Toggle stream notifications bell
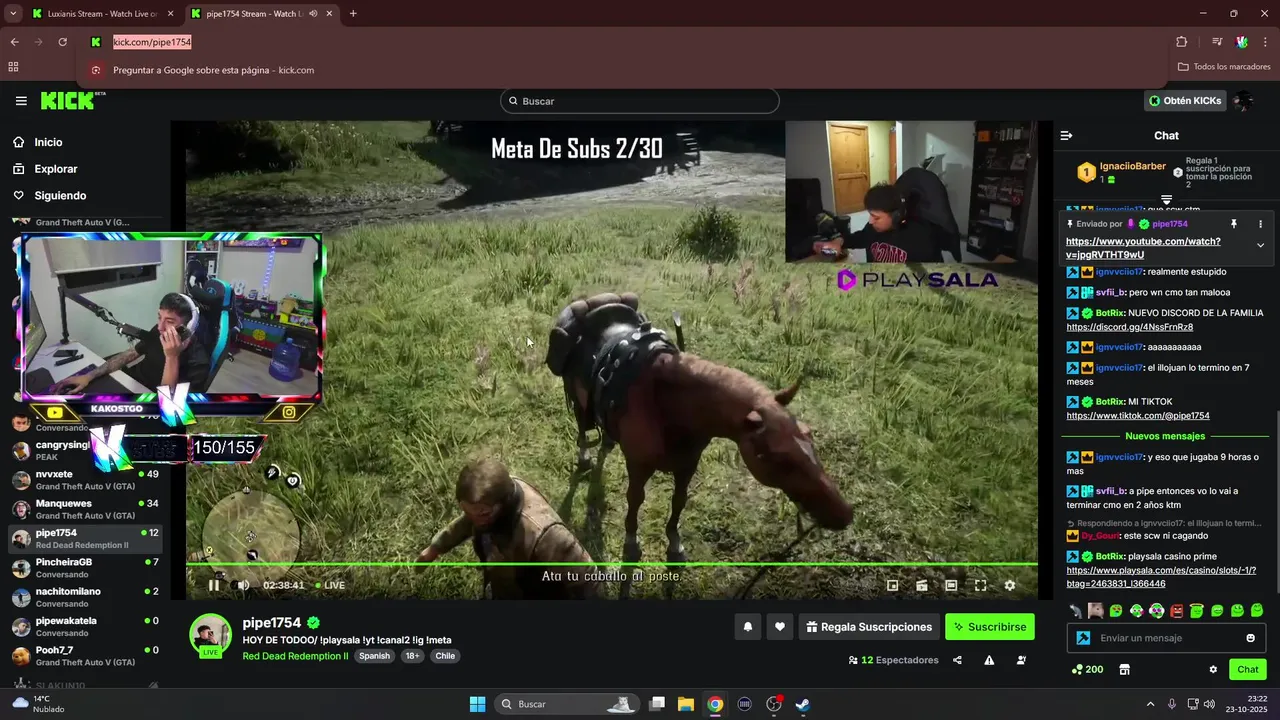The image size is (1280, 720). tap(747, 627)
